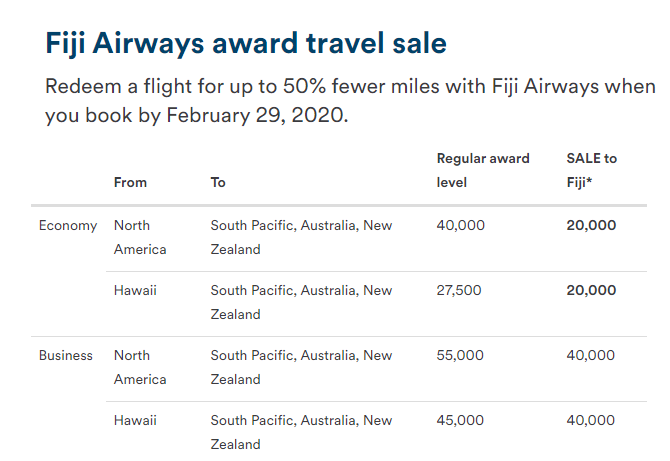Click the SALE to Fiji* column header
670x461 pixels.
(592, 170)
